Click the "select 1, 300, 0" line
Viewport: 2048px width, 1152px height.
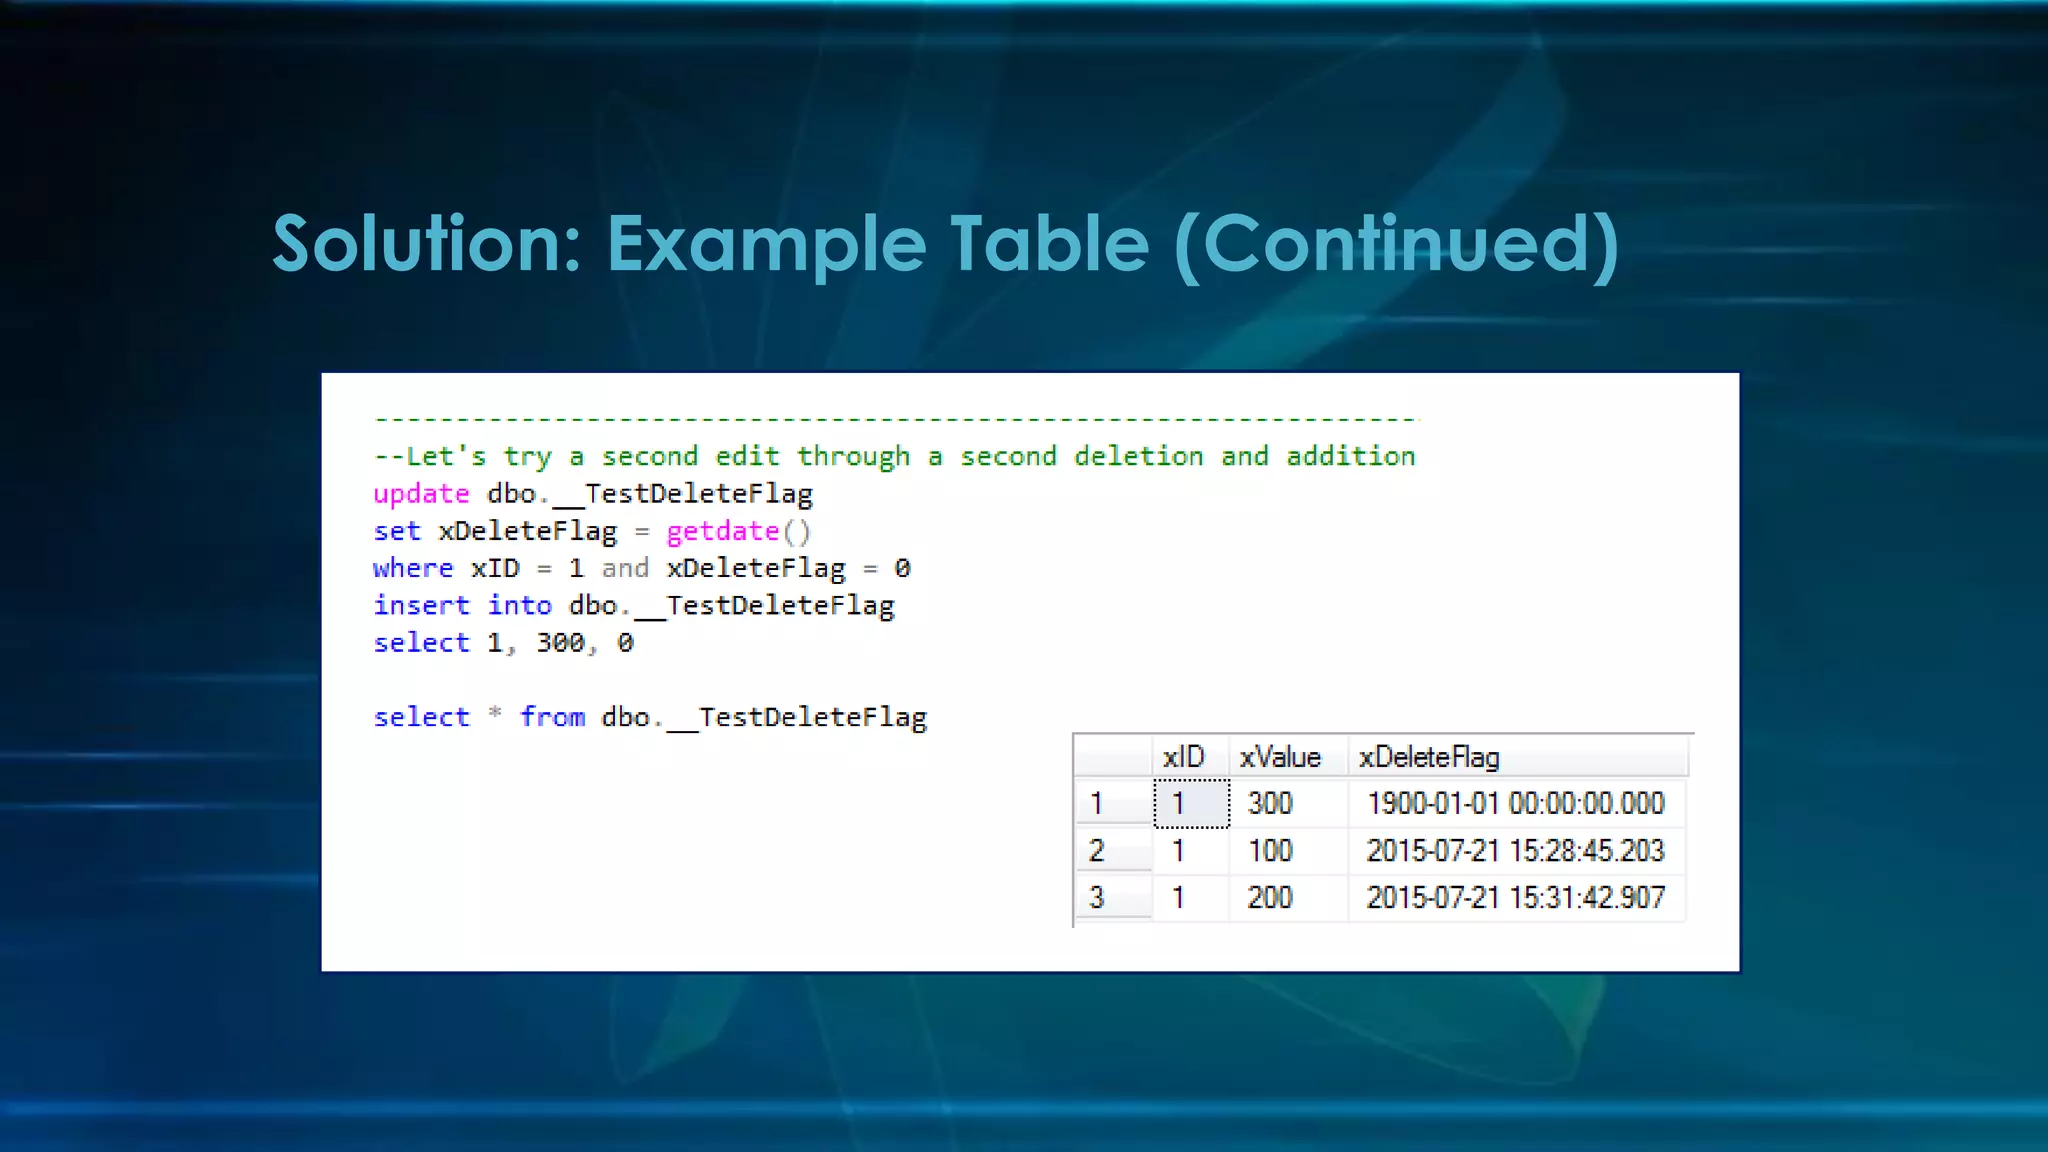[503, 643]
